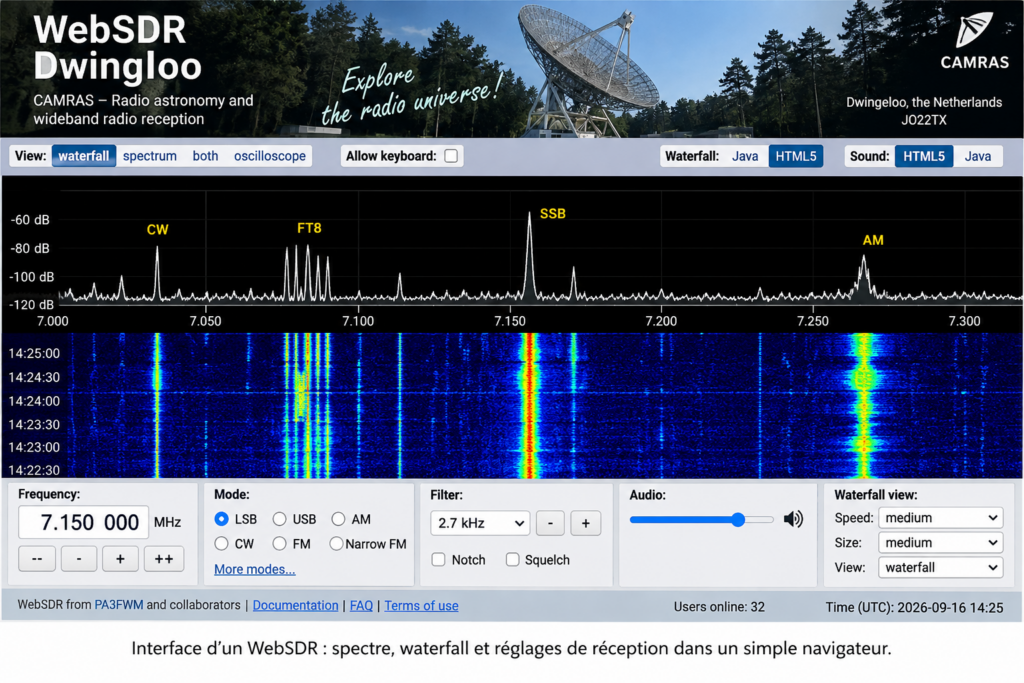
Task: Click the frequency single minus button
Action: (79, 559)
